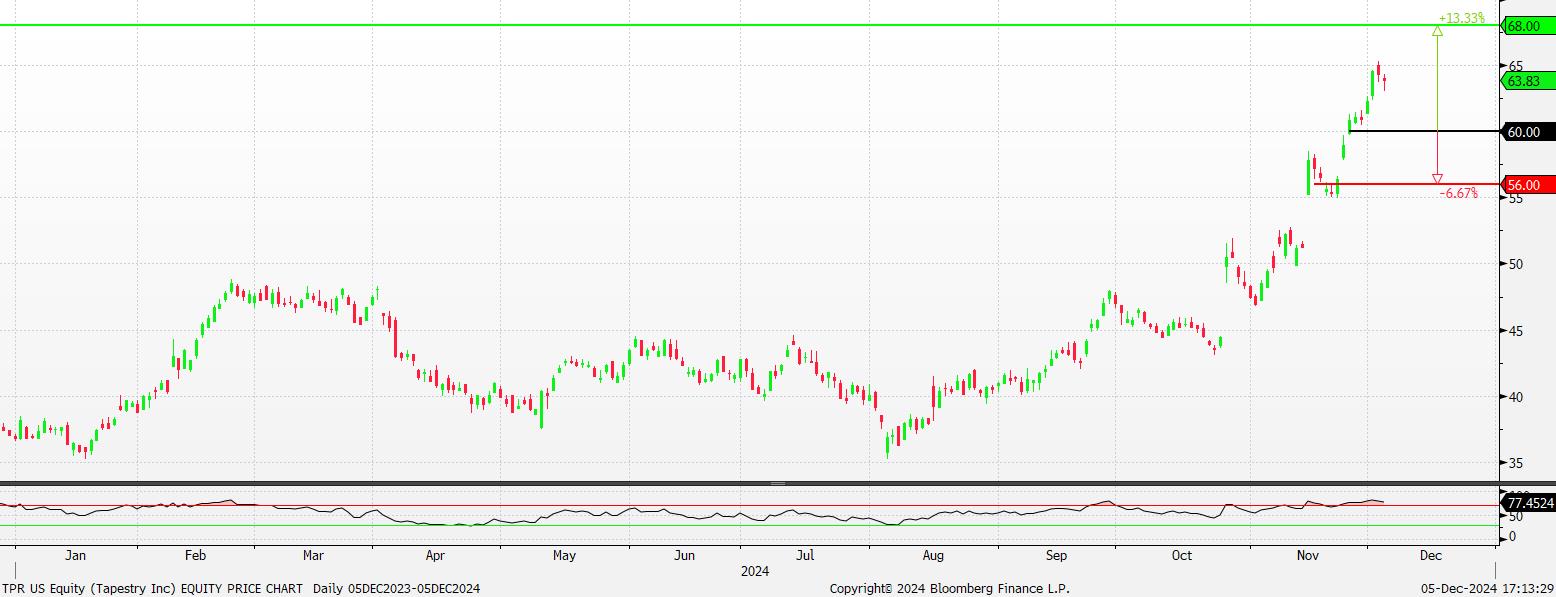The image size is (1556, 597).
Task: Click the red downward stop arrowhead
Action: tap(1437, 178)
